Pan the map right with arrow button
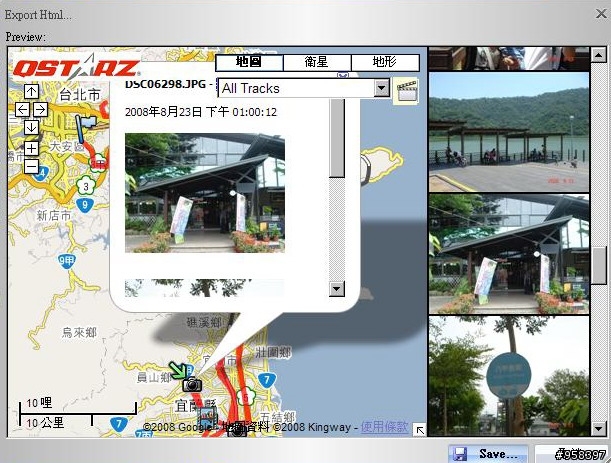The width and height of the screenshot is (611, 463). (x=41, y=110)
